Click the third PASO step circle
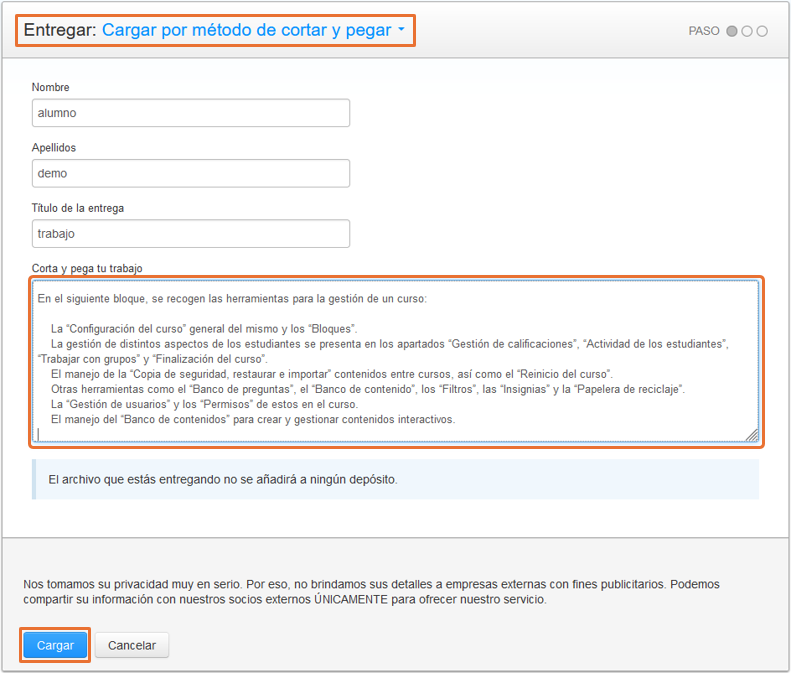Image resolution: width=792 pixels, height=675 pixels. point(762,31)
